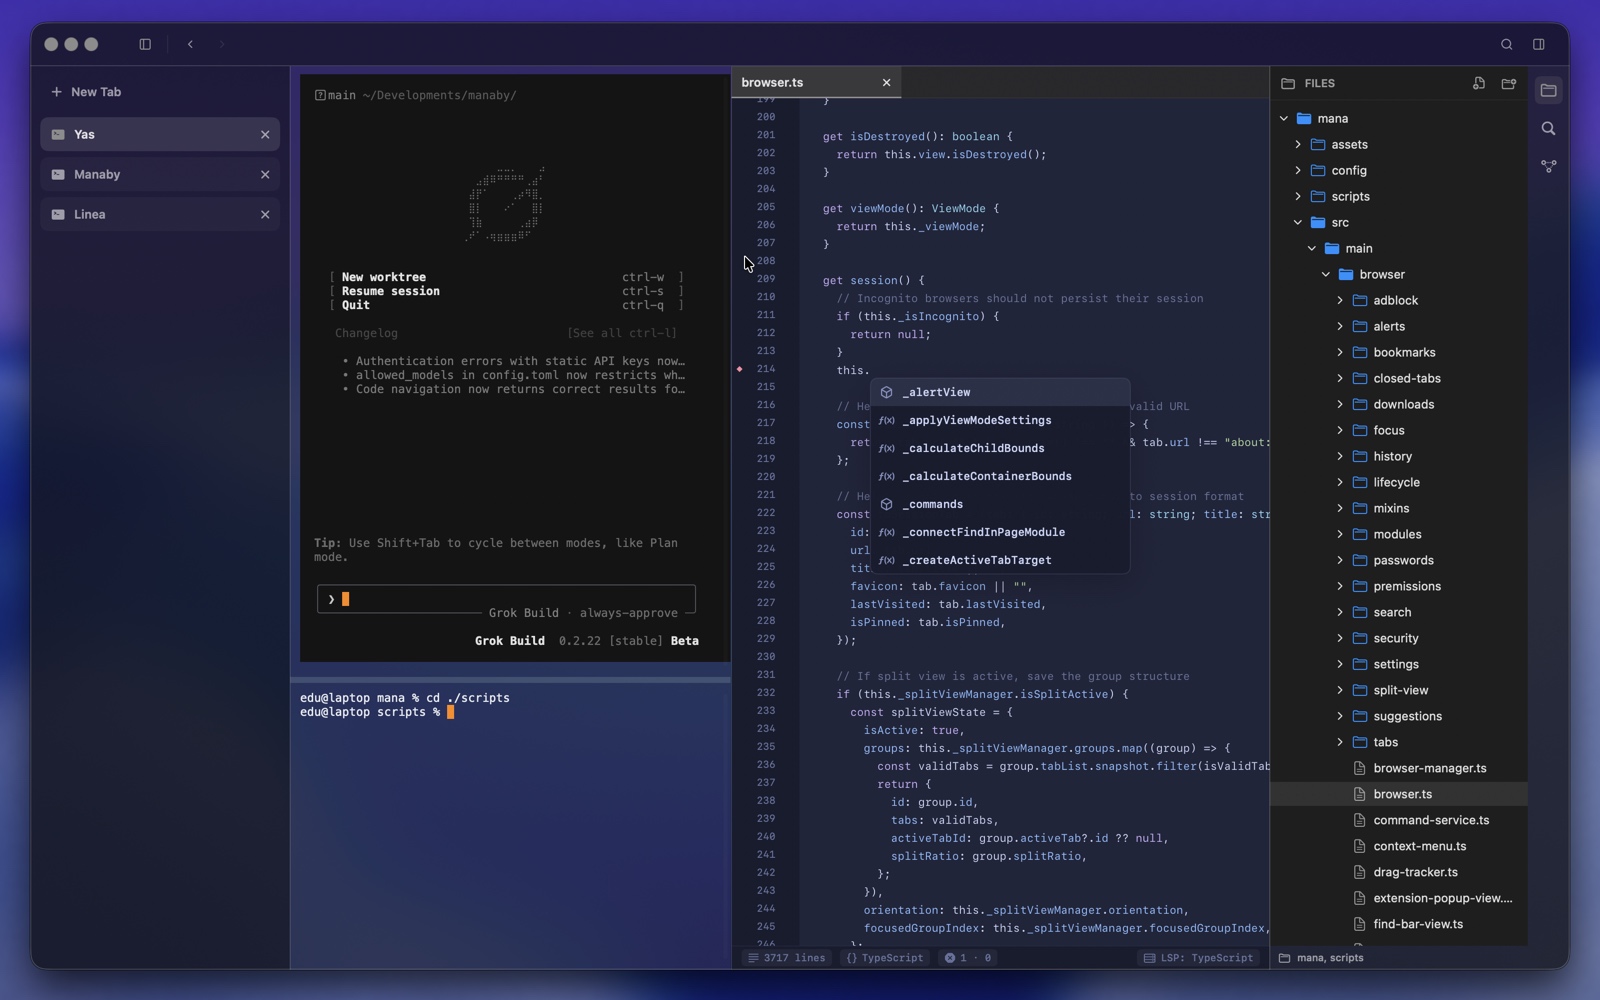Collapse the browser folder
1600x1000 pixels.
coord(1326,274)
